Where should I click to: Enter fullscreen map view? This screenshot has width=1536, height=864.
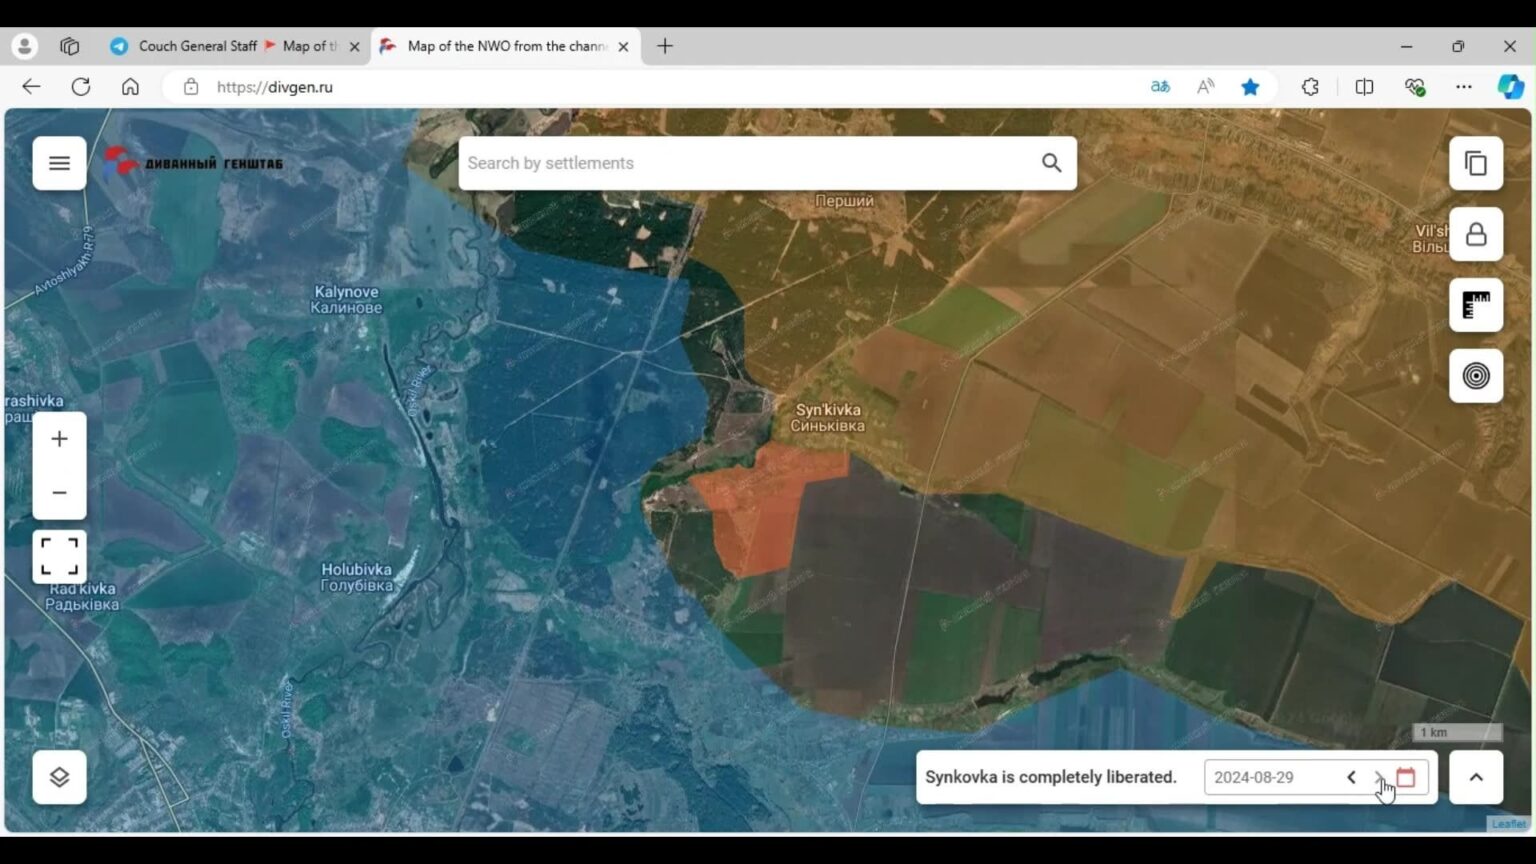[x=59, y=556]
